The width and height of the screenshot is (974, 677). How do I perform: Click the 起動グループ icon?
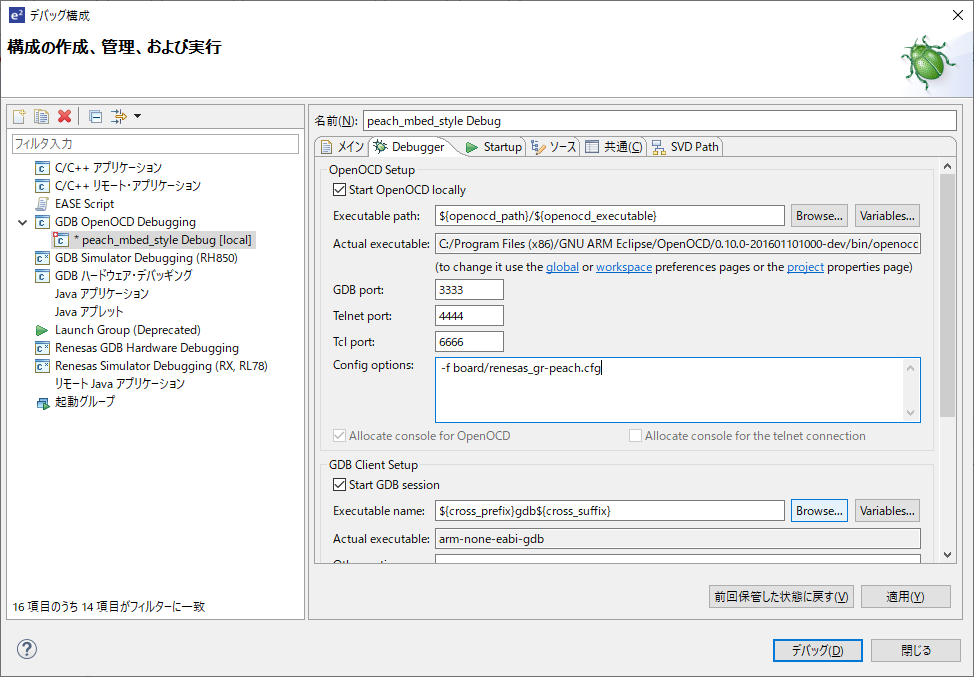tap(42, 403)
